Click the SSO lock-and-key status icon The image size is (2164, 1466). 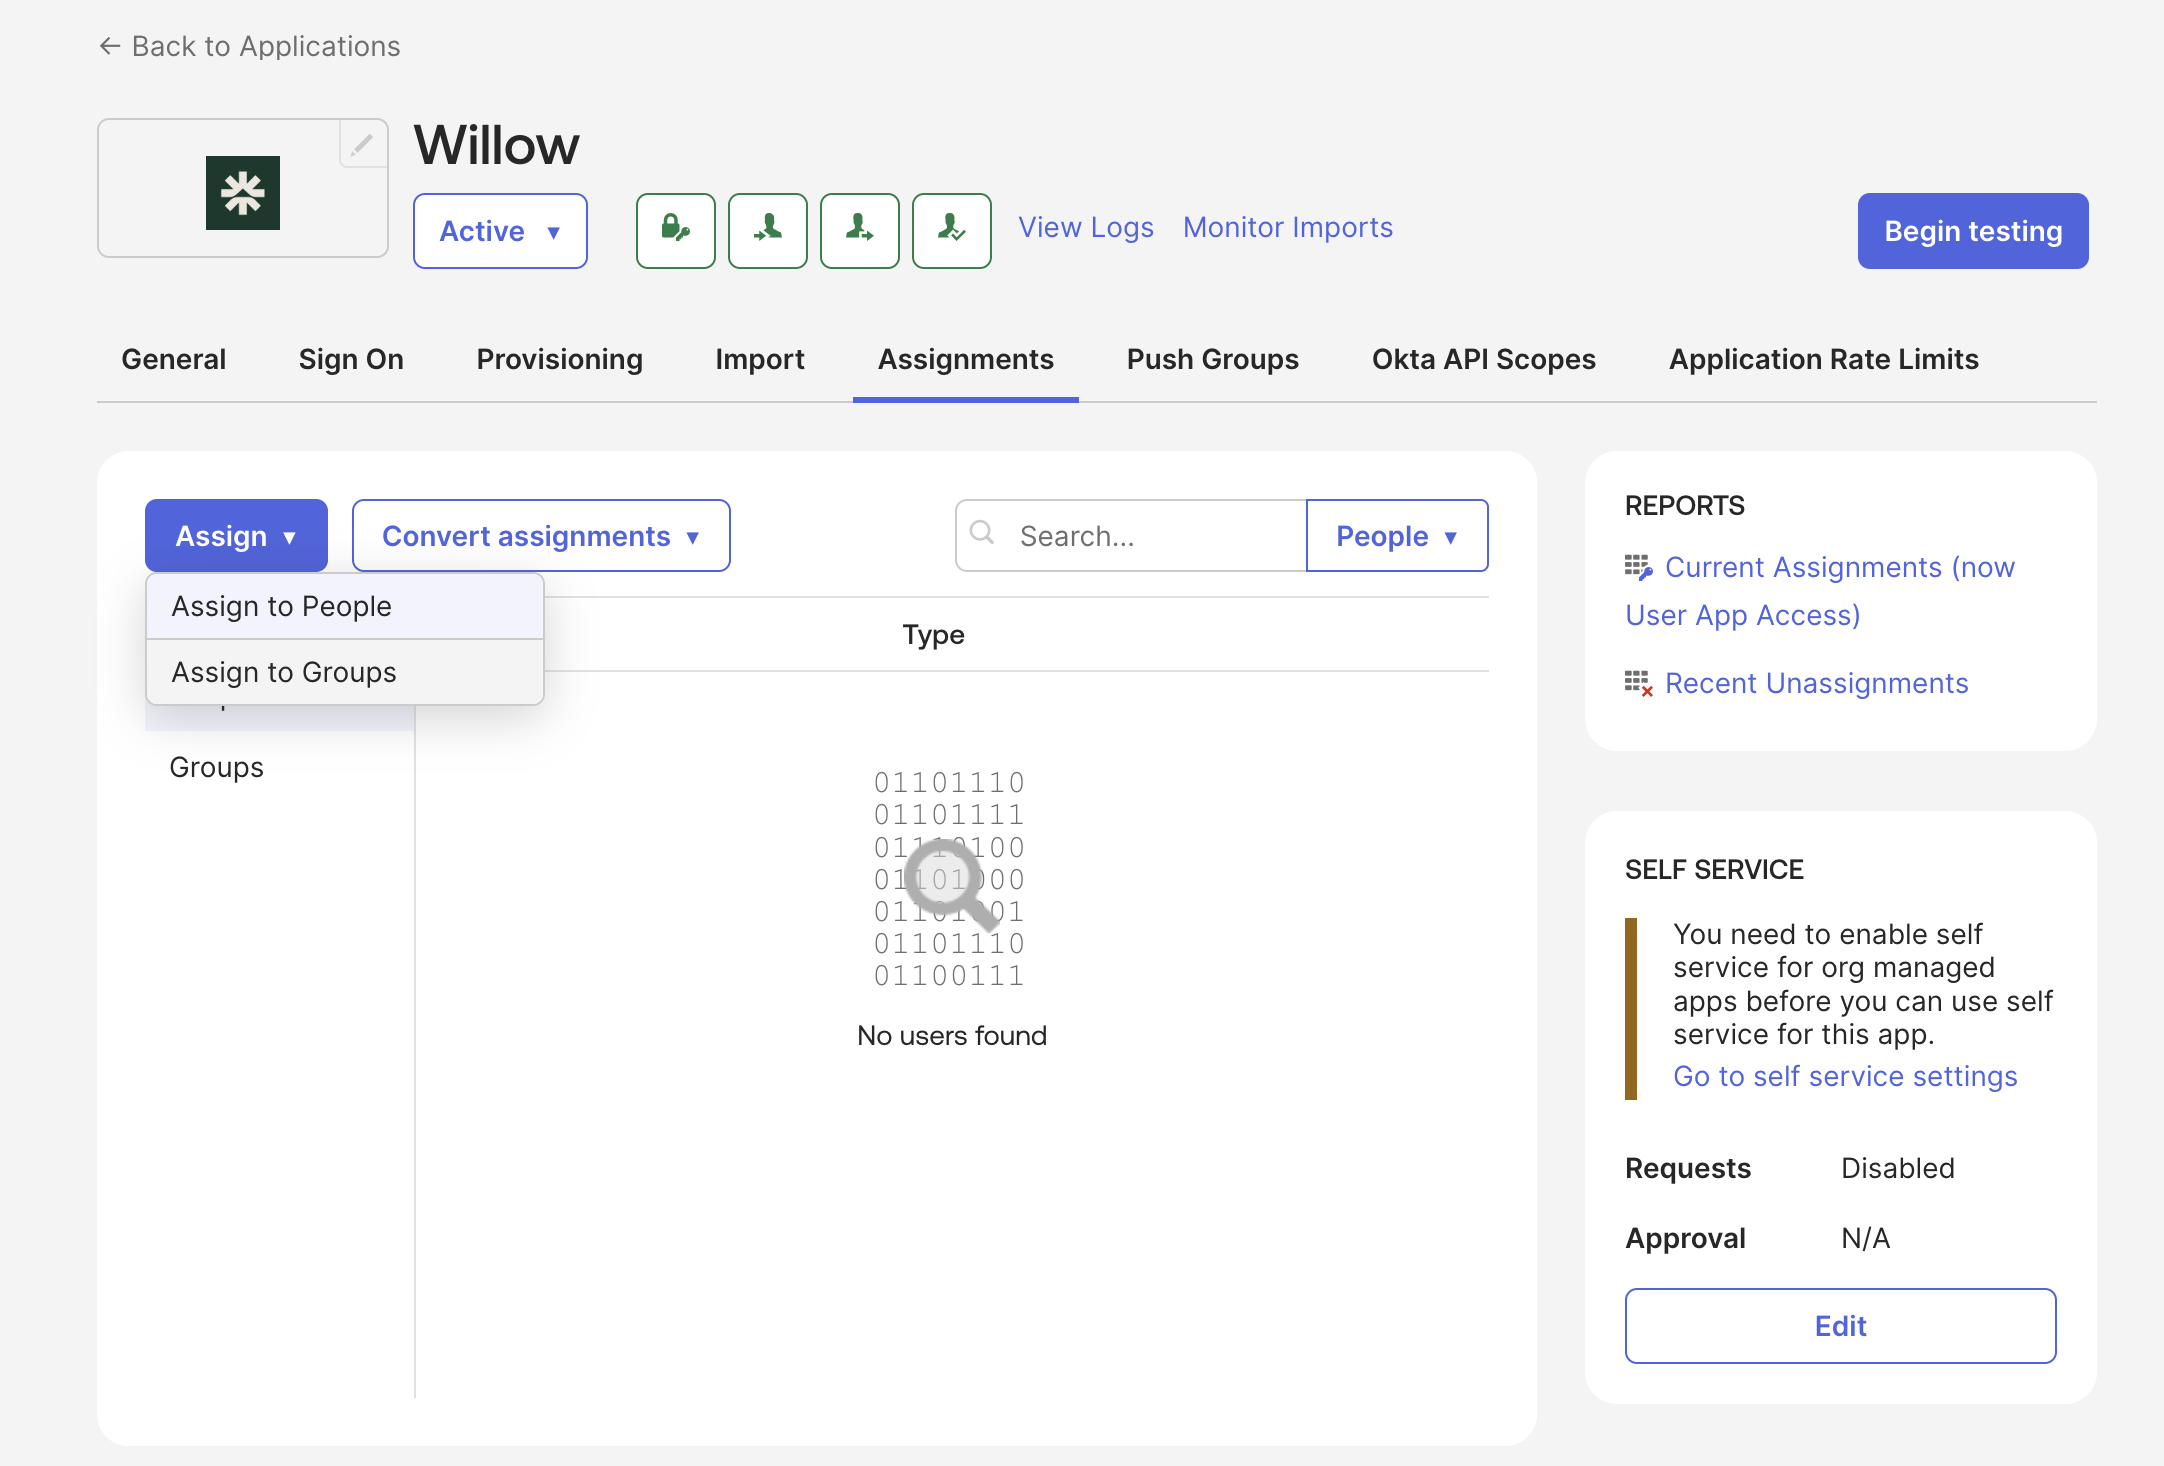[676, 231]
